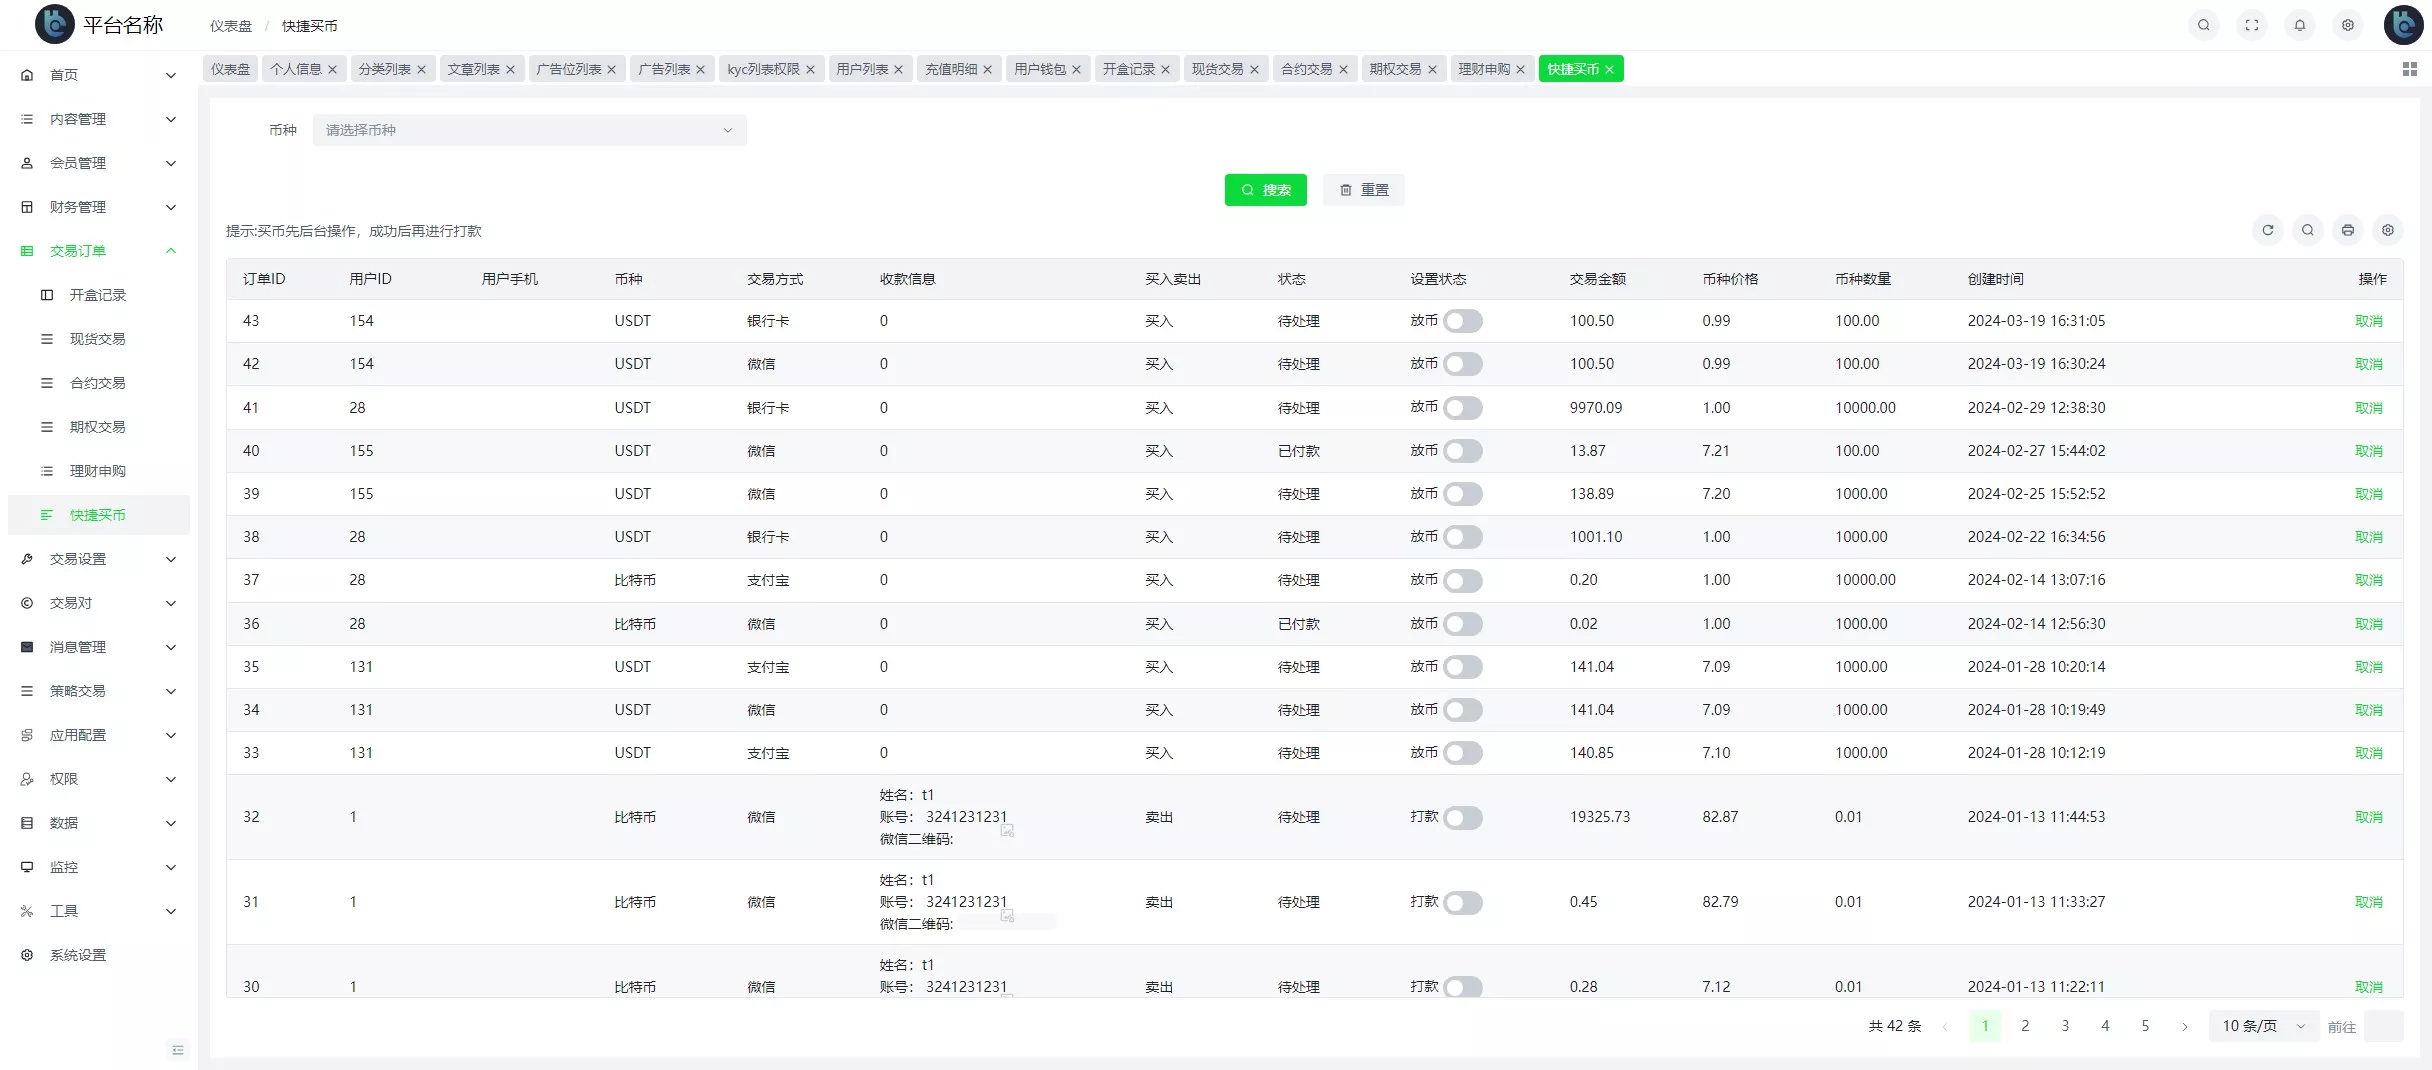Expand the 财务管理 sidebar menu
2432x1070 pixels.
(98, 207)
